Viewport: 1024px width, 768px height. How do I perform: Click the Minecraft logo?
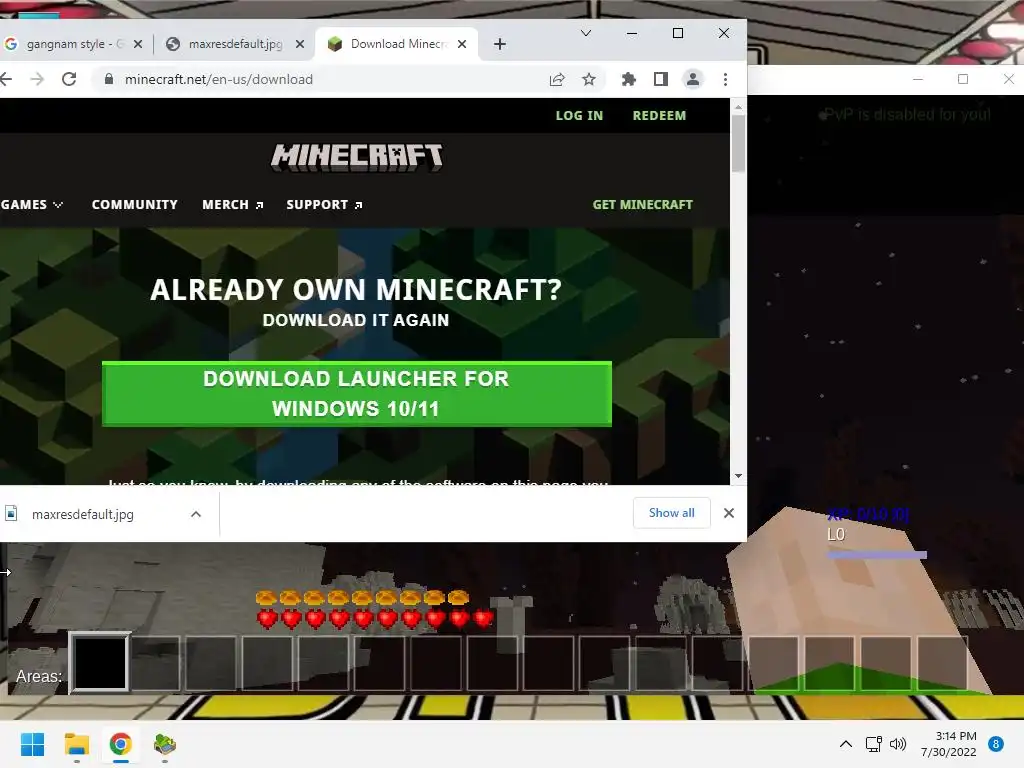point(357,157)
